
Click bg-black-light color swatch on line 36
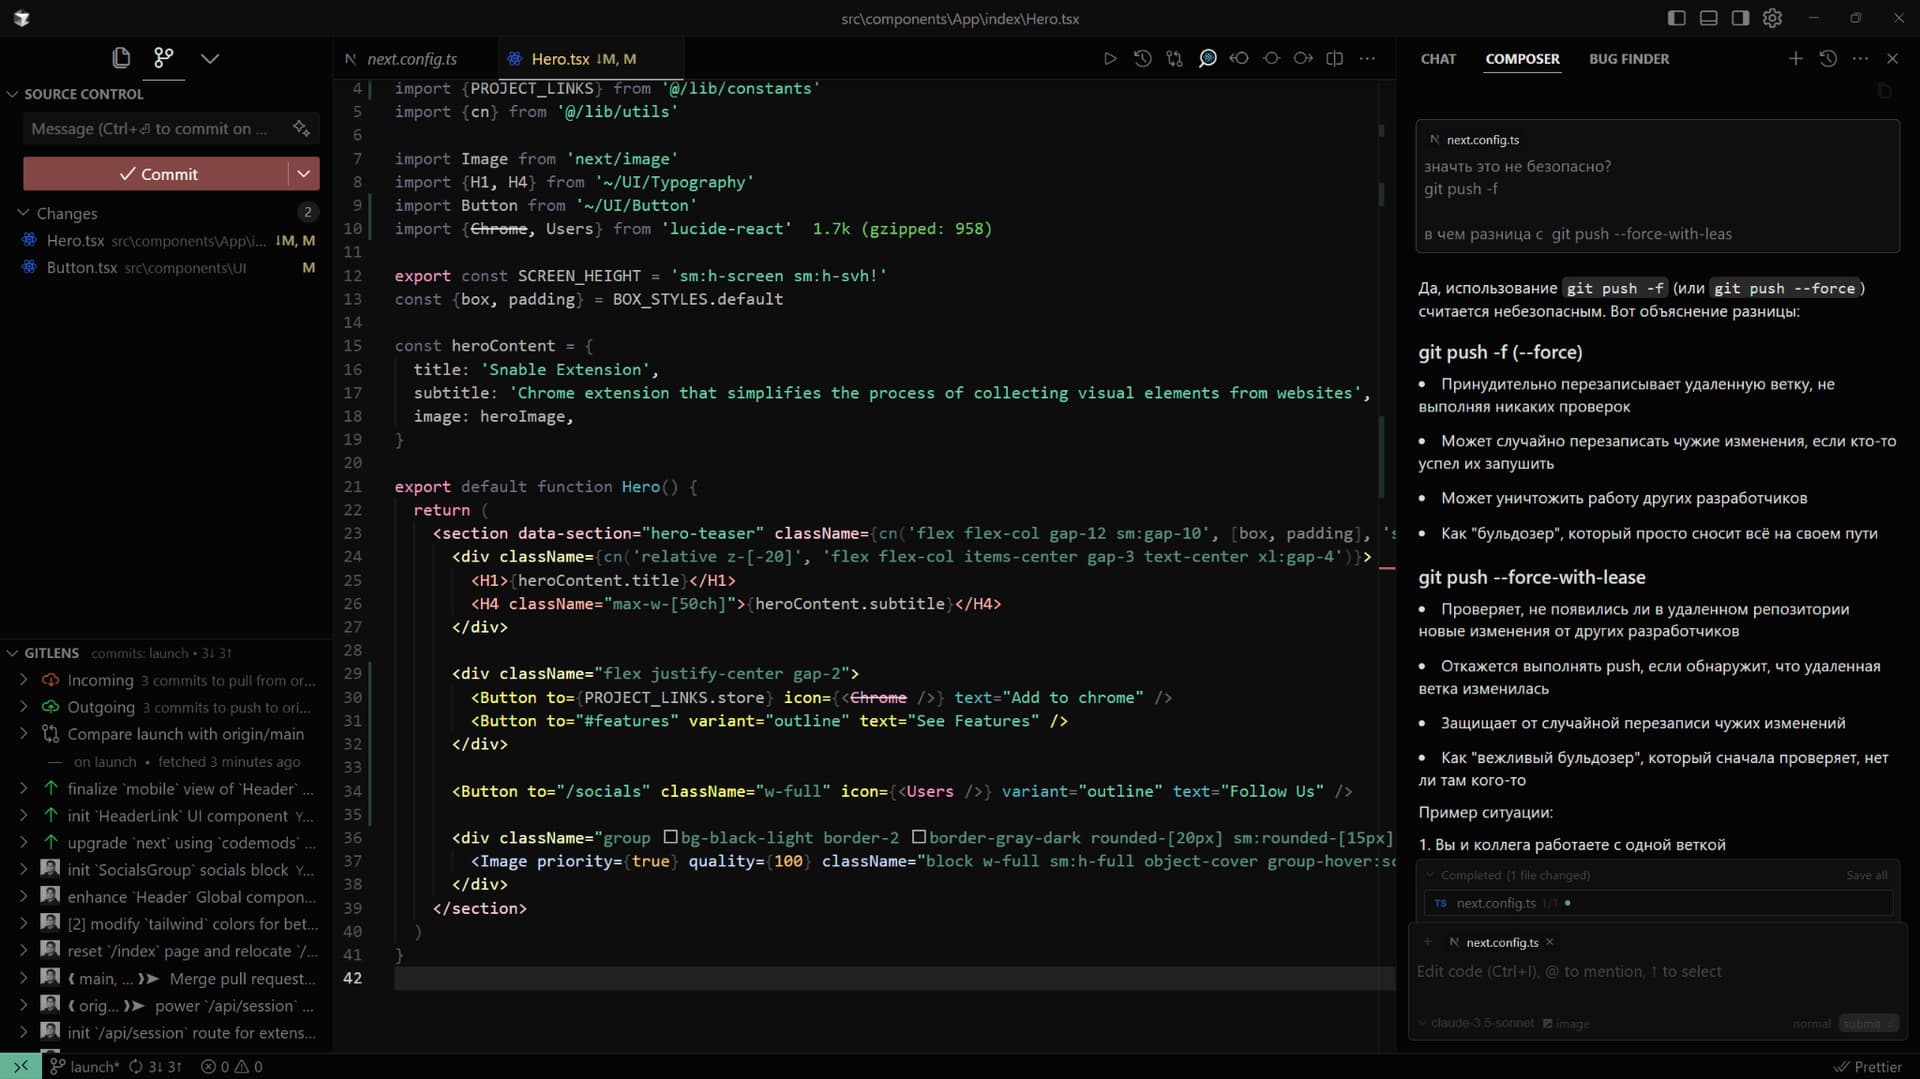[671, 837]
